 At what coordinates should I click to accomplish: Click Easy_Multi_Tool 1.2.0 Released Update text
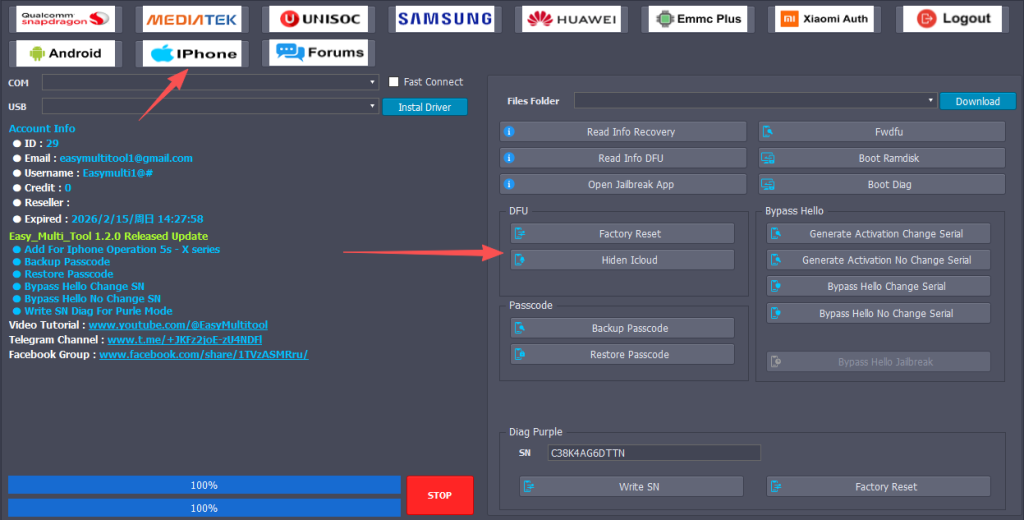(108, 236)
